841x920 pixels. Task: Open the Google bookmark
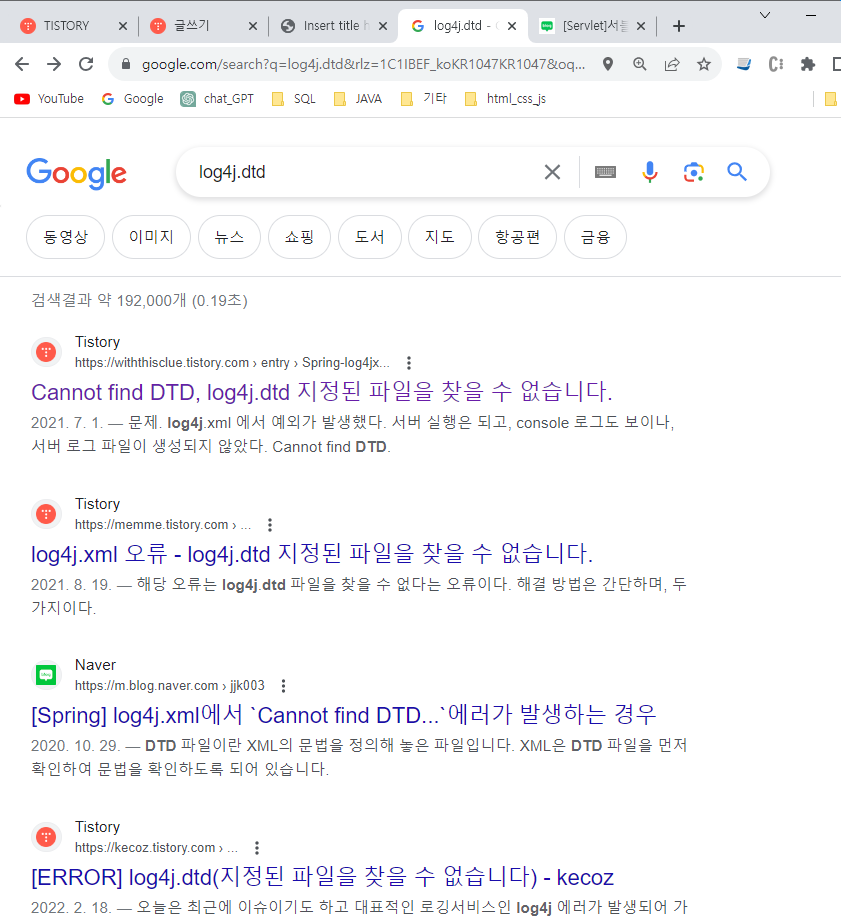pyautogui.click(x=133, y=99)
